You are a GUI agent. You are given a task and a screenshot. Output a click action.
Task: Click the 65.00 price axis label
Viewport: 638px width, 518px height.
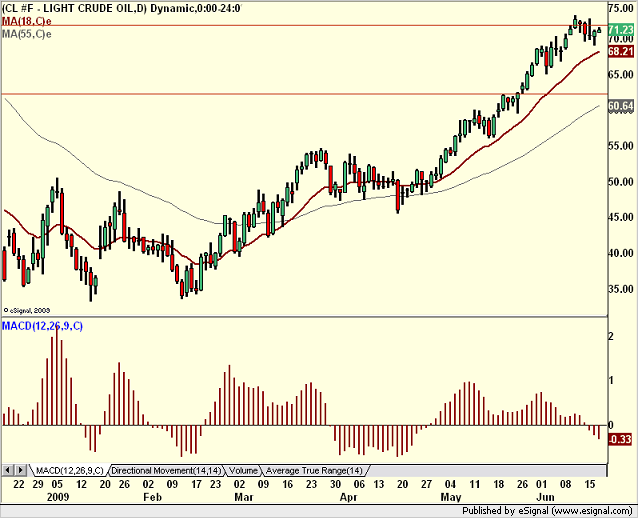[621, 74]
